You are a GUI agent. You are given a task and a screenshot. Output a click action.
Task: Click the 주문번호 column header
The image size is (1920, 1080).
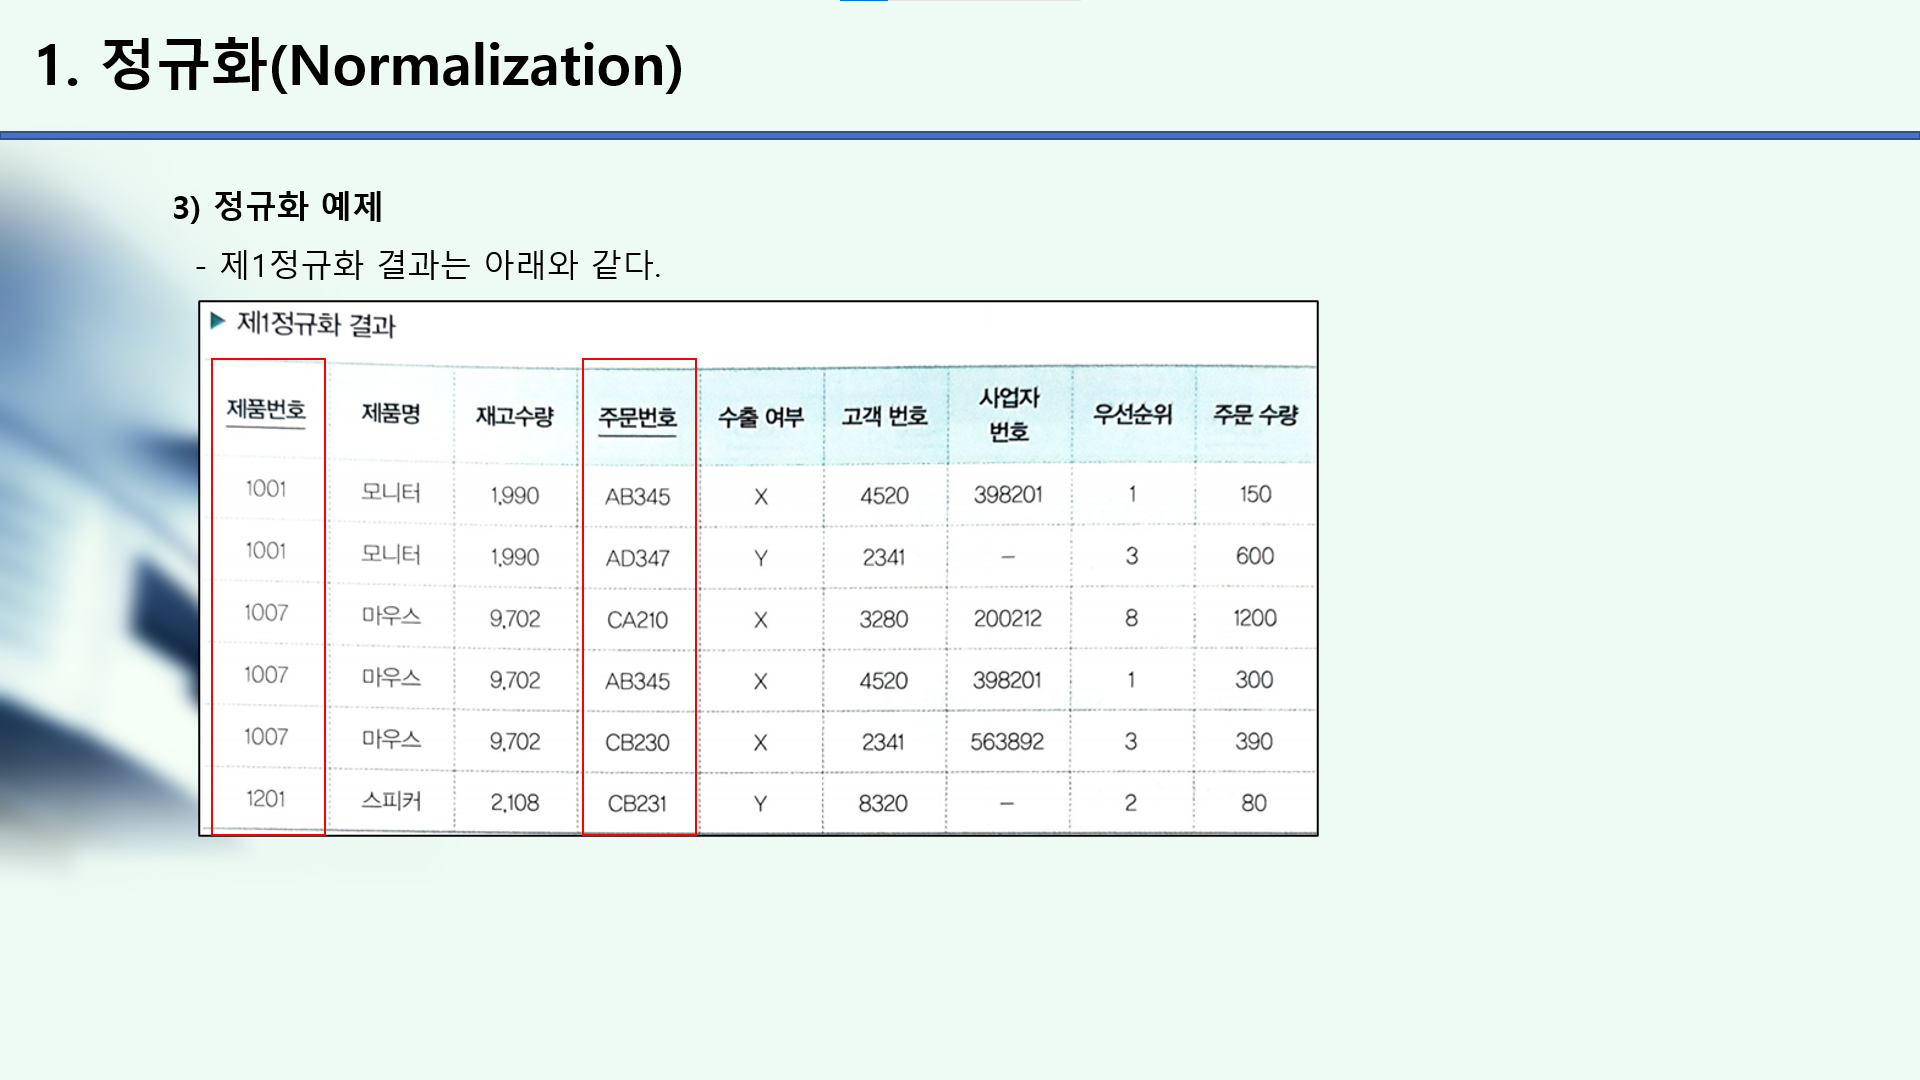[x=638, y=417]
